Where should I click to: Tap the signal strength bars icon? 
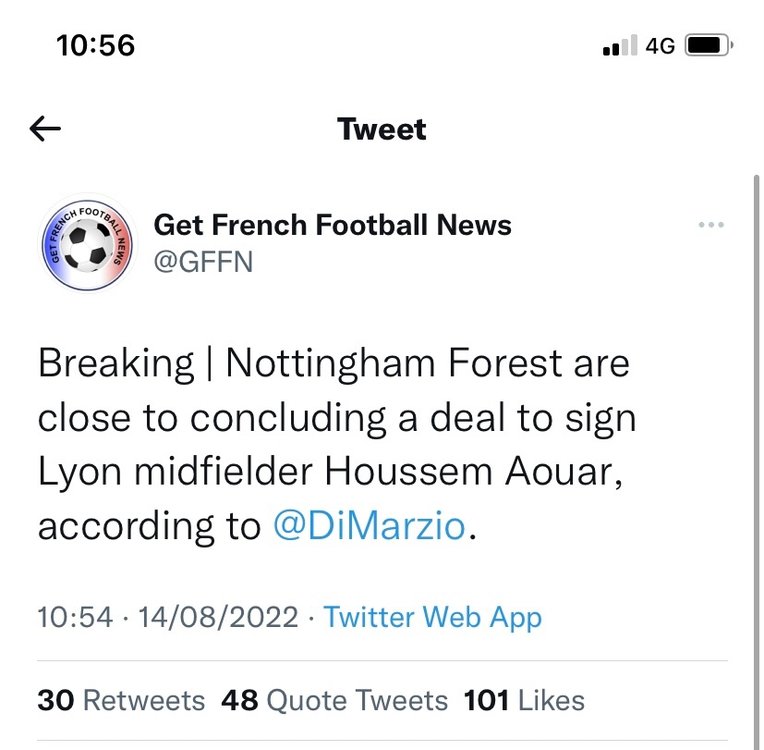(620, 45)
